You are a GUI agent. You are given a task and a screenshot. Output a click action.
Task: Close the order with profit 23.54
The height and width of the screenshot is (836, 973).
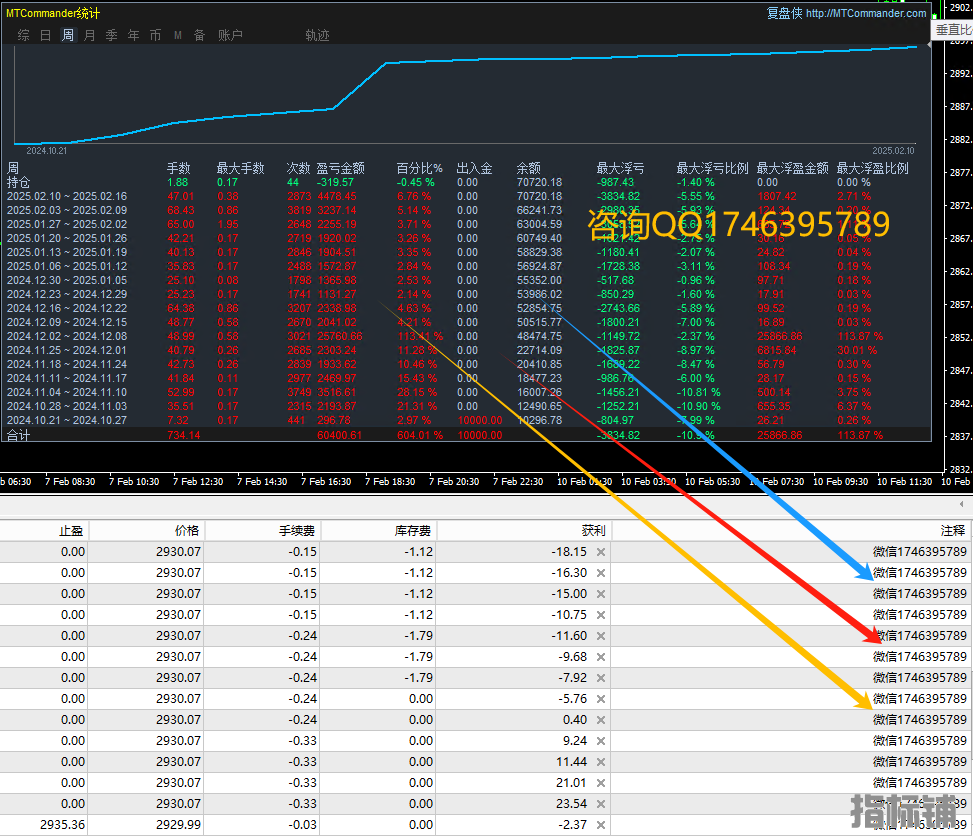coord(601,804)
